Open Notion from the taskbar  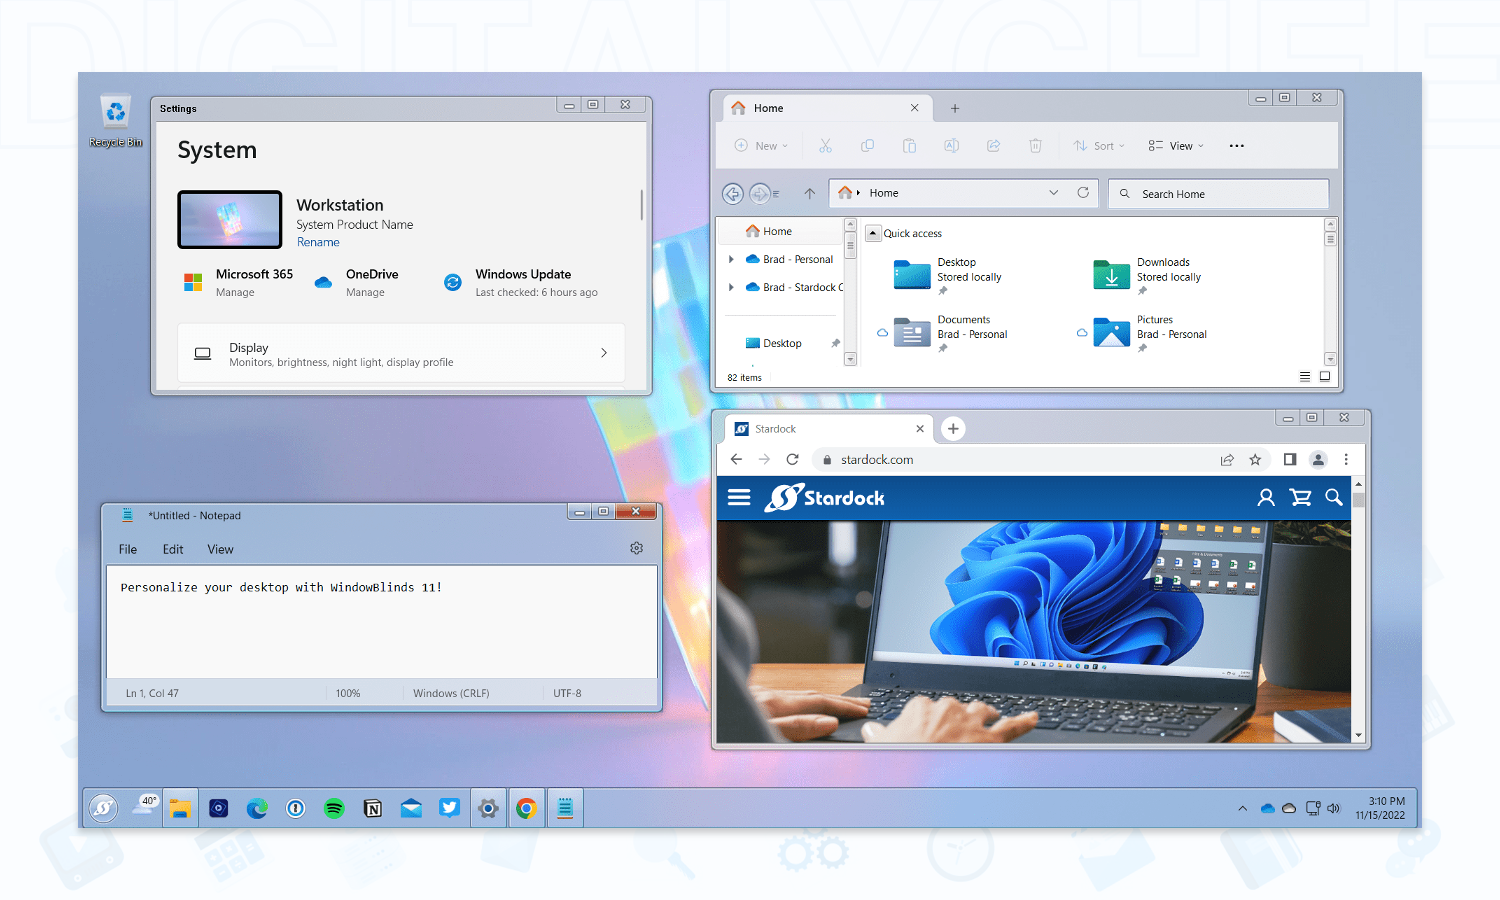click(x=373, y=808)
